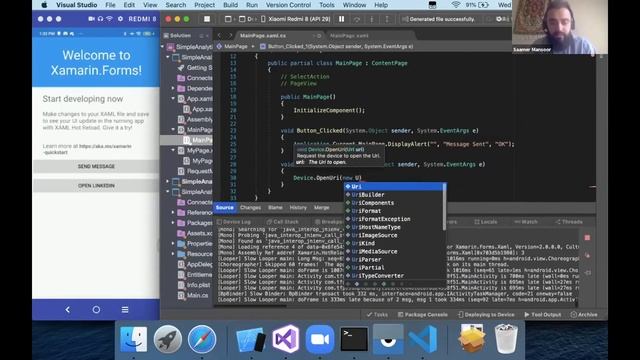The height and width of the screenshot is (360, 640).
Task: Stop the running debug session
Action: coord(207,19)
